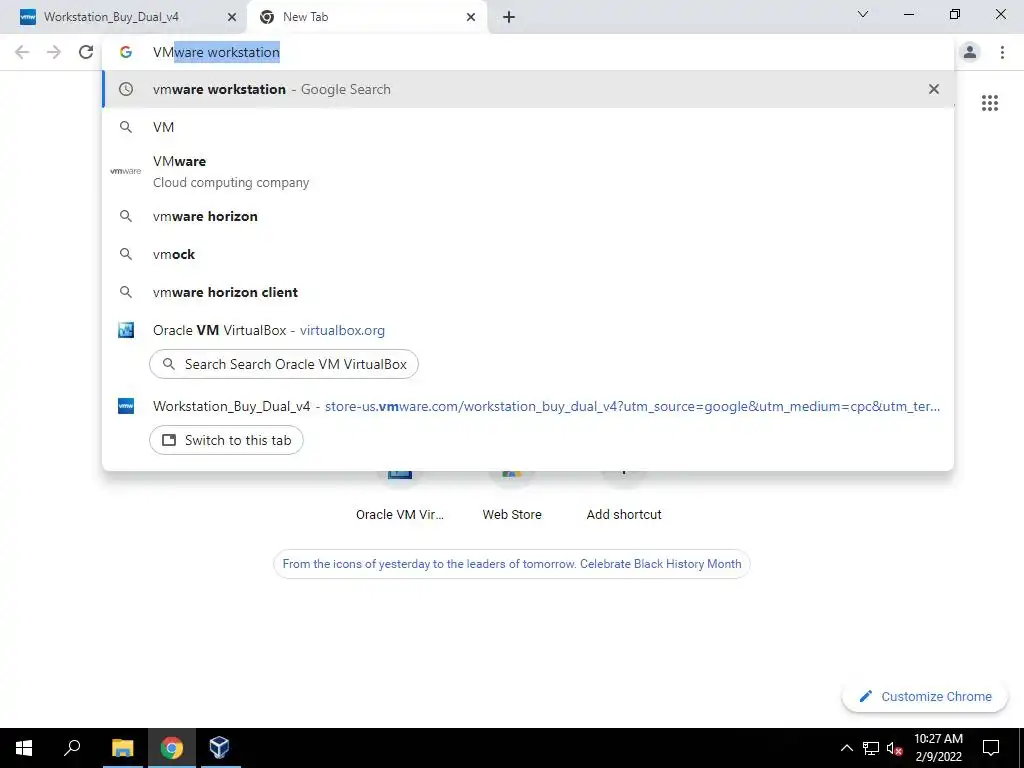Click the Chrome taskbar icon

172,748
